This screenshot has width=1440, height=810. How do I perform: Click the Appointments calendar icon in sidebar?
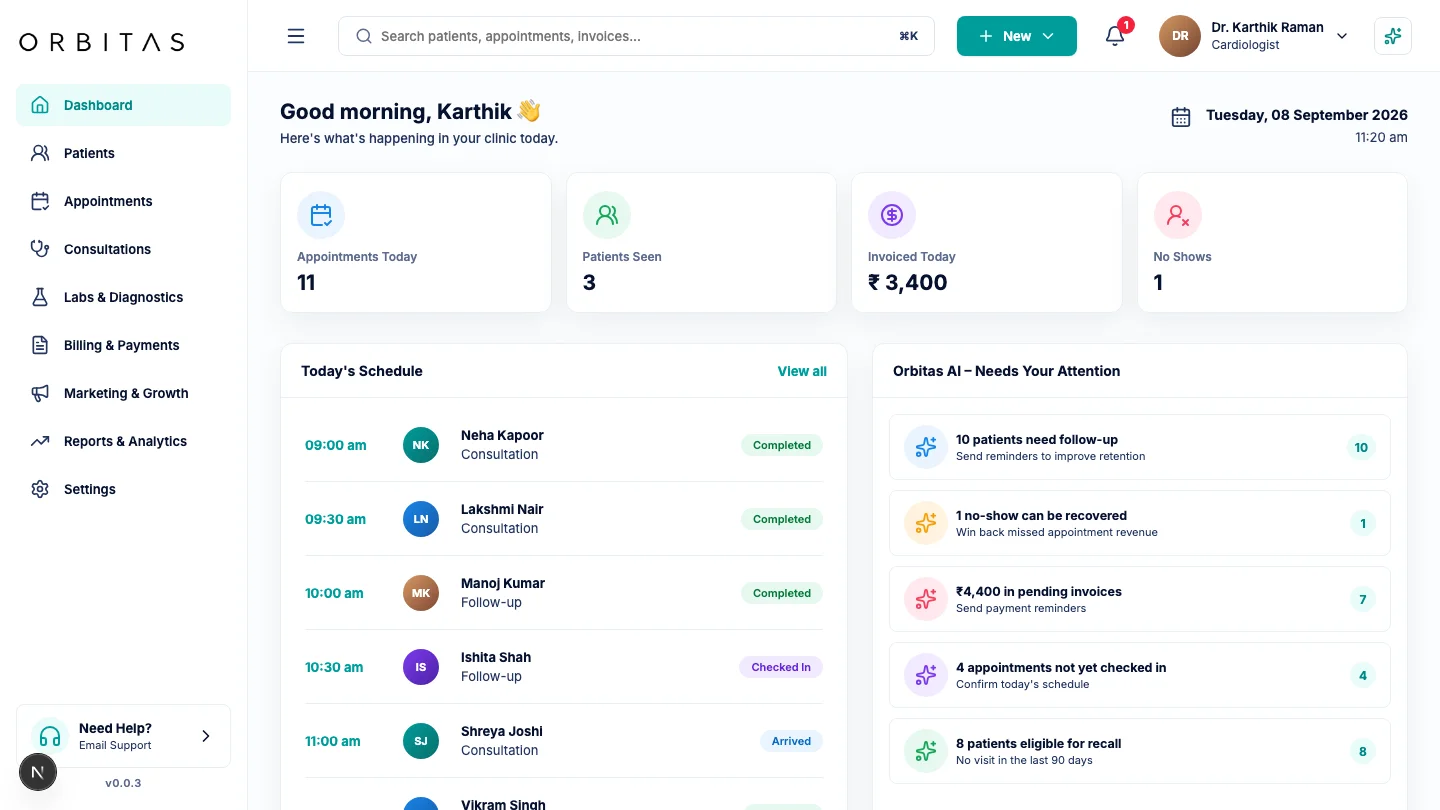[x=40, y=201]
